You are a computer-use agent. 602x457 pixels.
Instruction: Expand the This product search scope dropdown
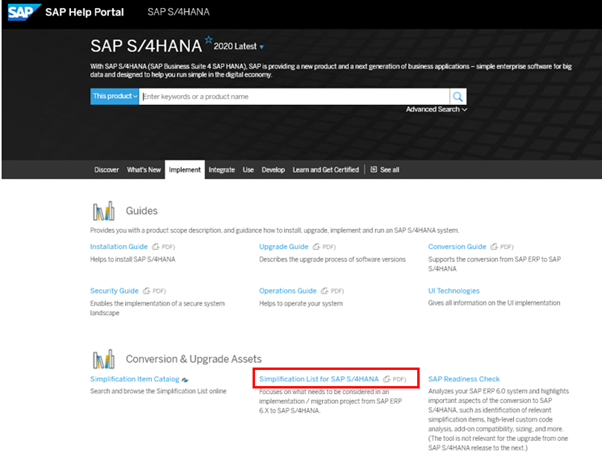[115, 96]
